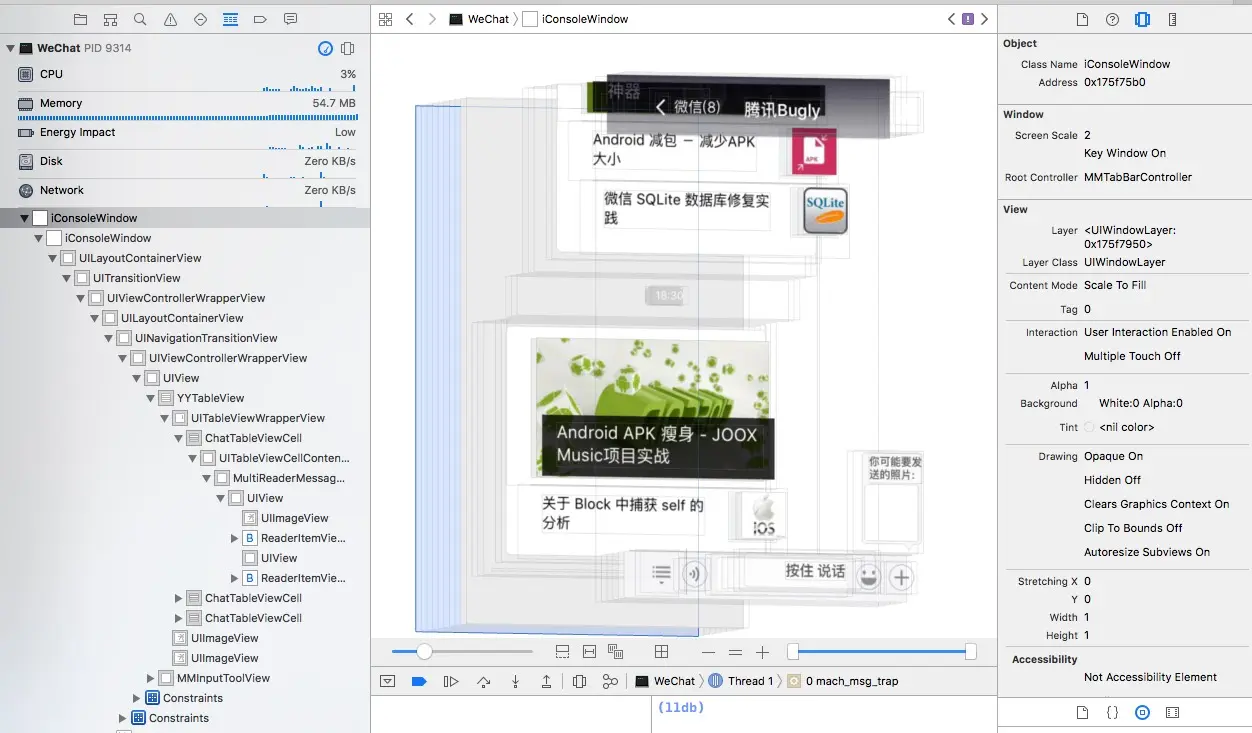Toggle Show Constraints button
This screenshot has width=1252, height=733.
589,652
